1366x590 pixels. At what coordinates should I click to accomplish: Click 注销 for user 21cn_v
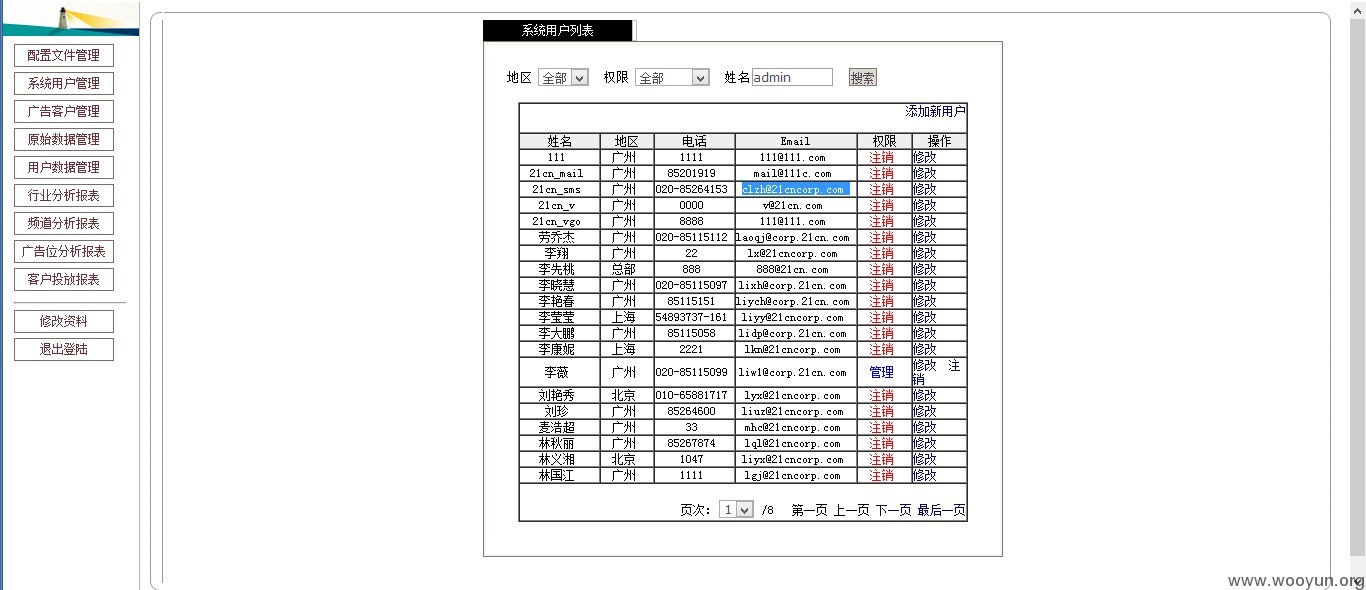pos(881,205)
